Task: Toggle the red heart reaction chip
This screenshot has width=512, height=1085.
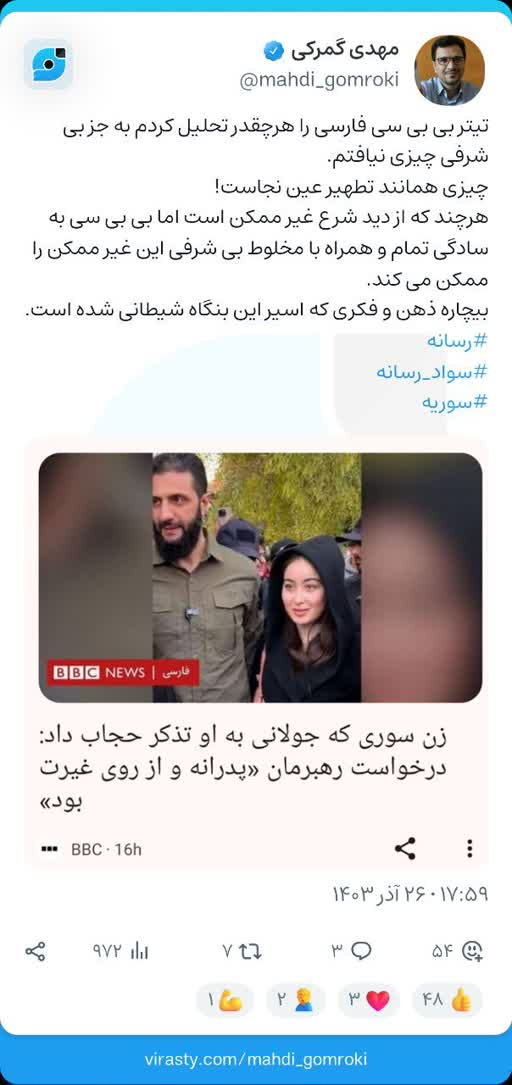Action: coord(369,1000)
